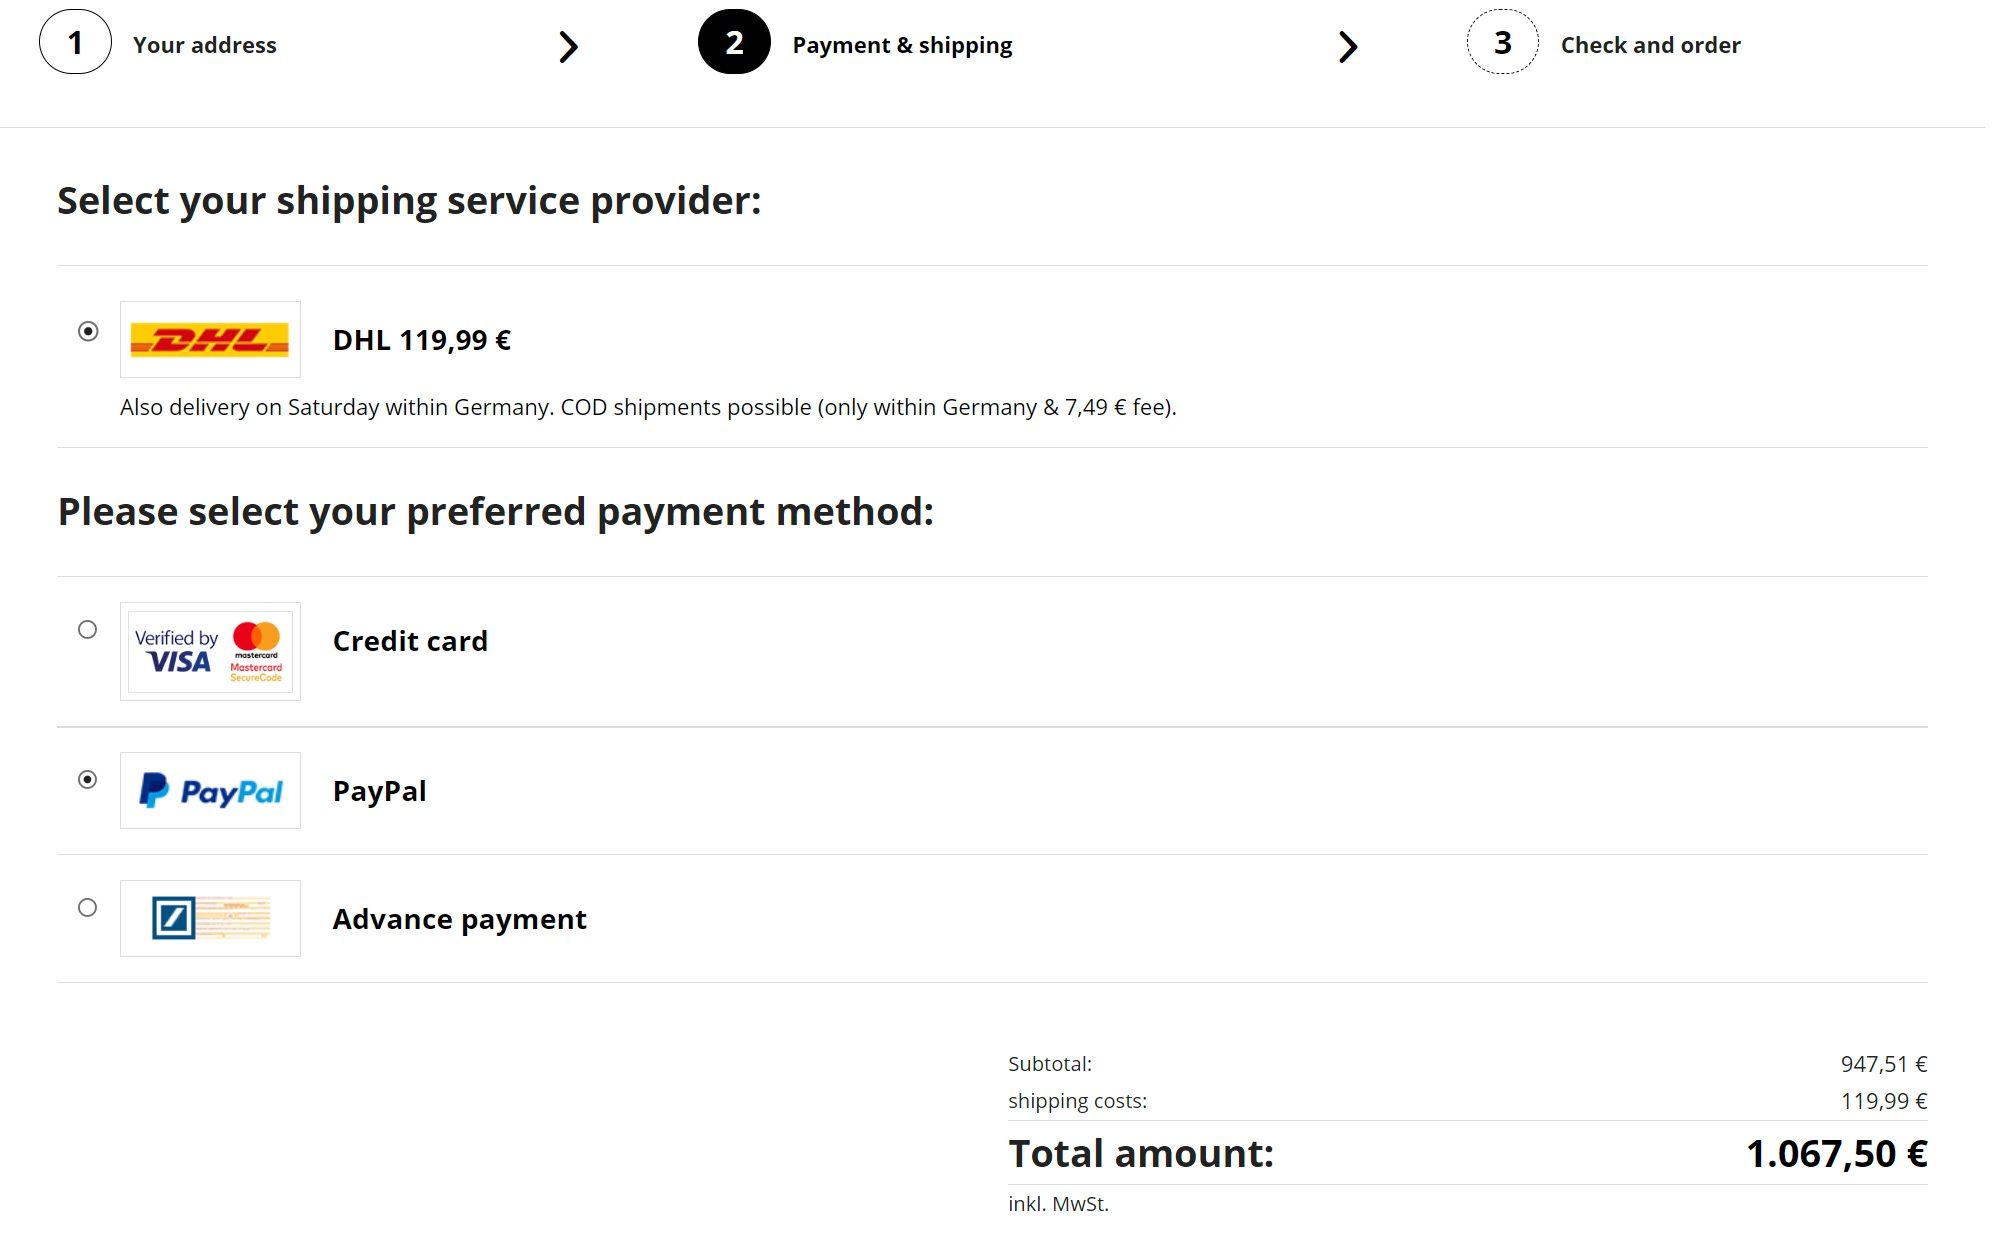This screenshot has height=1260, width=1993.
Task: Click chevron arrow after Your address
Action: [x=568, y=46]
